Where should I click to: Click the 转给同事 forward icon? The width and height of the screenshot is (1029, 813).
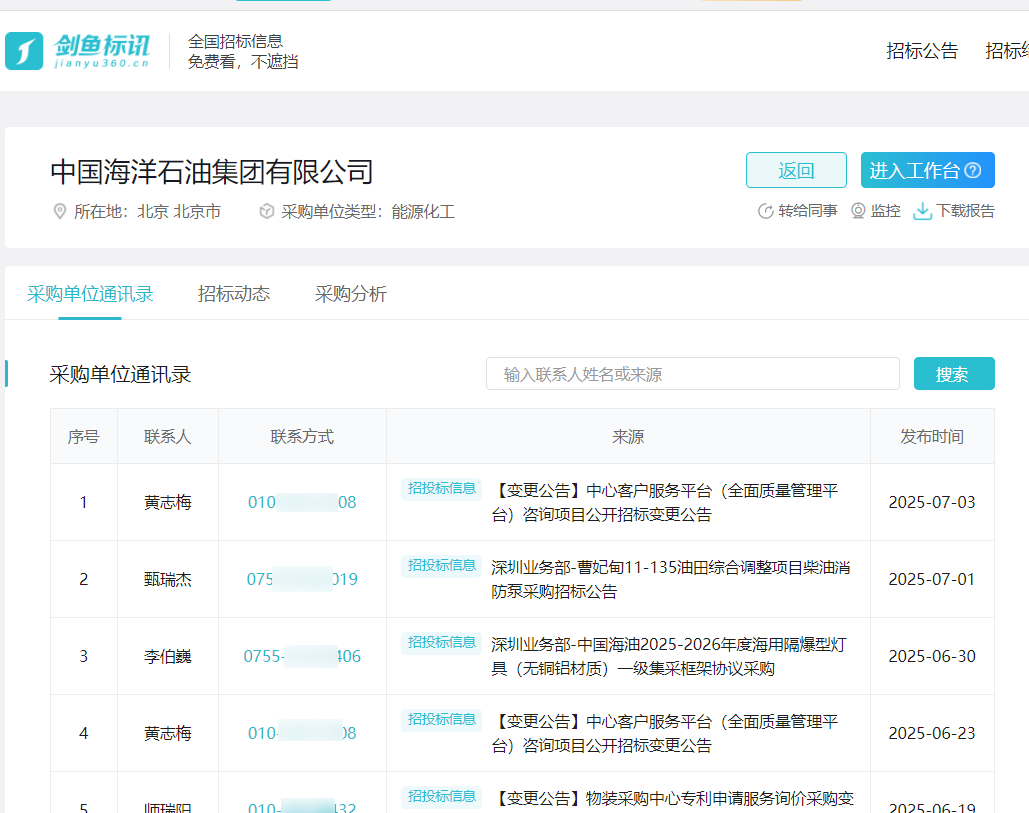[766, 211]
